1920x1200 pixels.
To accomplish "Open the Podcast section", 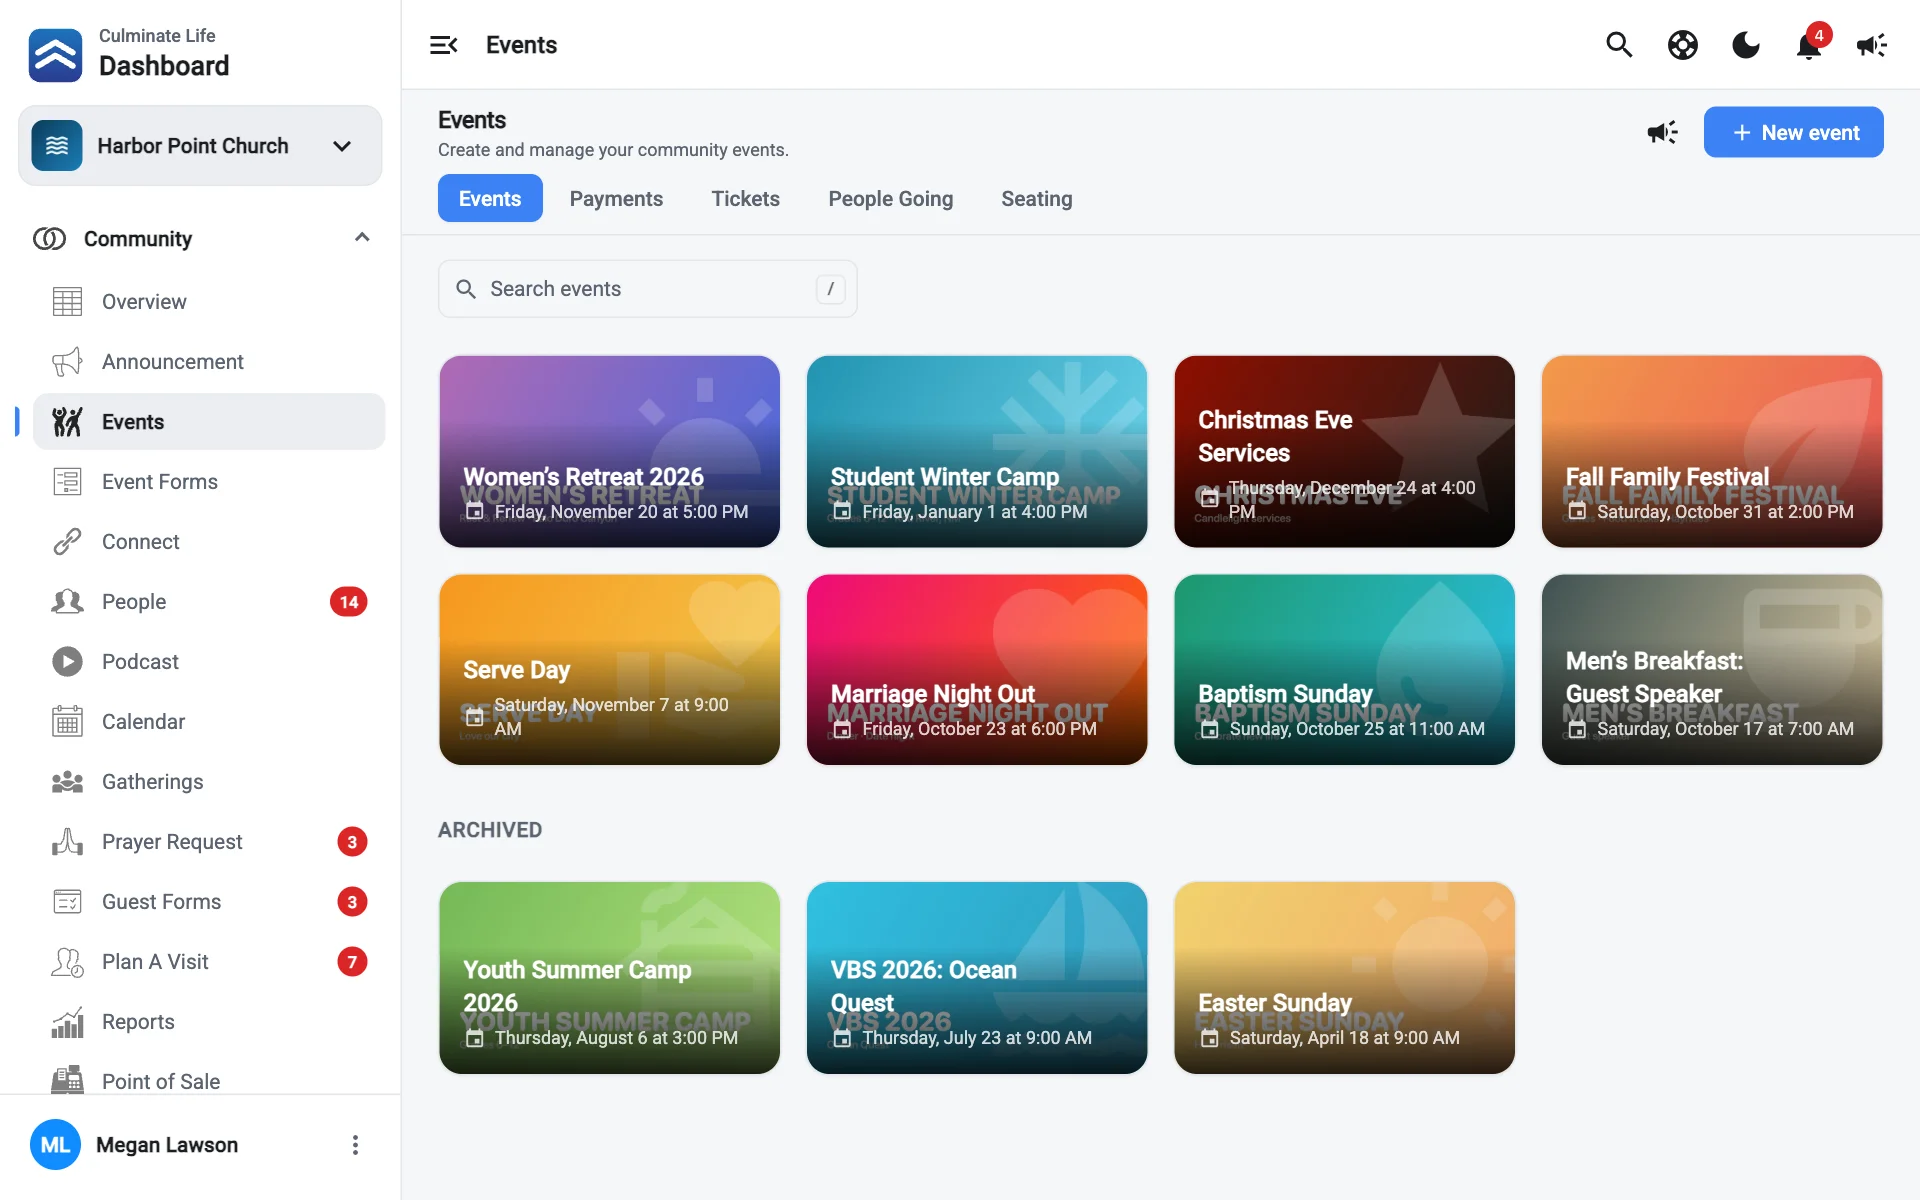I will (x=209, y=662).
